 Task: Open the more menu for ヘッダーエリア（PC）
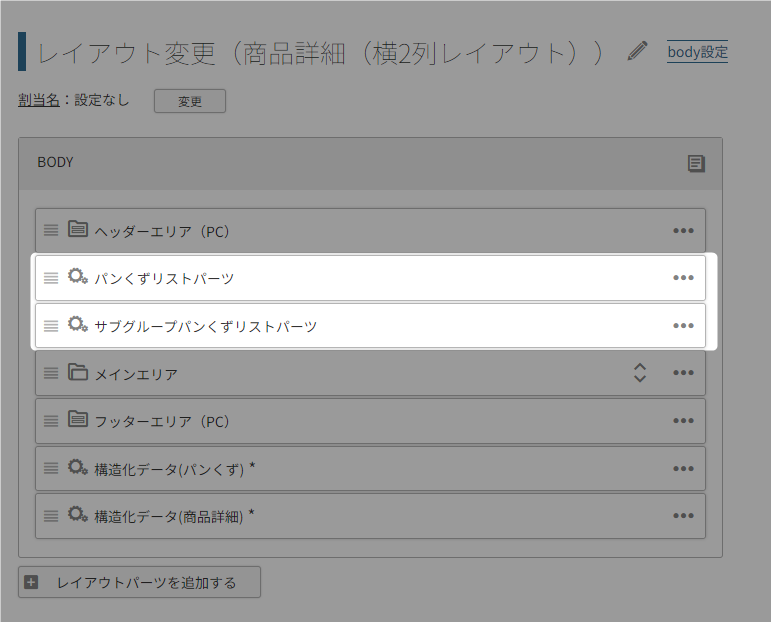coord(683,231)
